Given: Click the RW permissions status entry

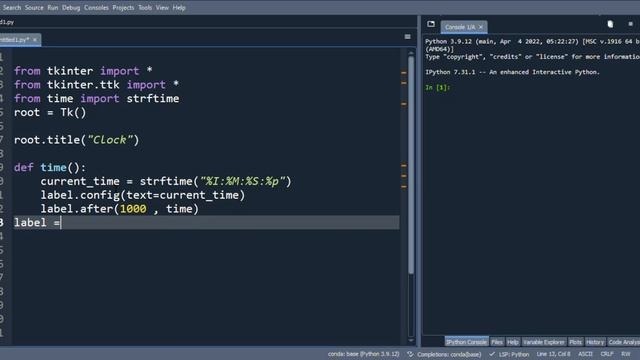Looking at the screenshot, I should pyautogui.click(x=626, y=354).
